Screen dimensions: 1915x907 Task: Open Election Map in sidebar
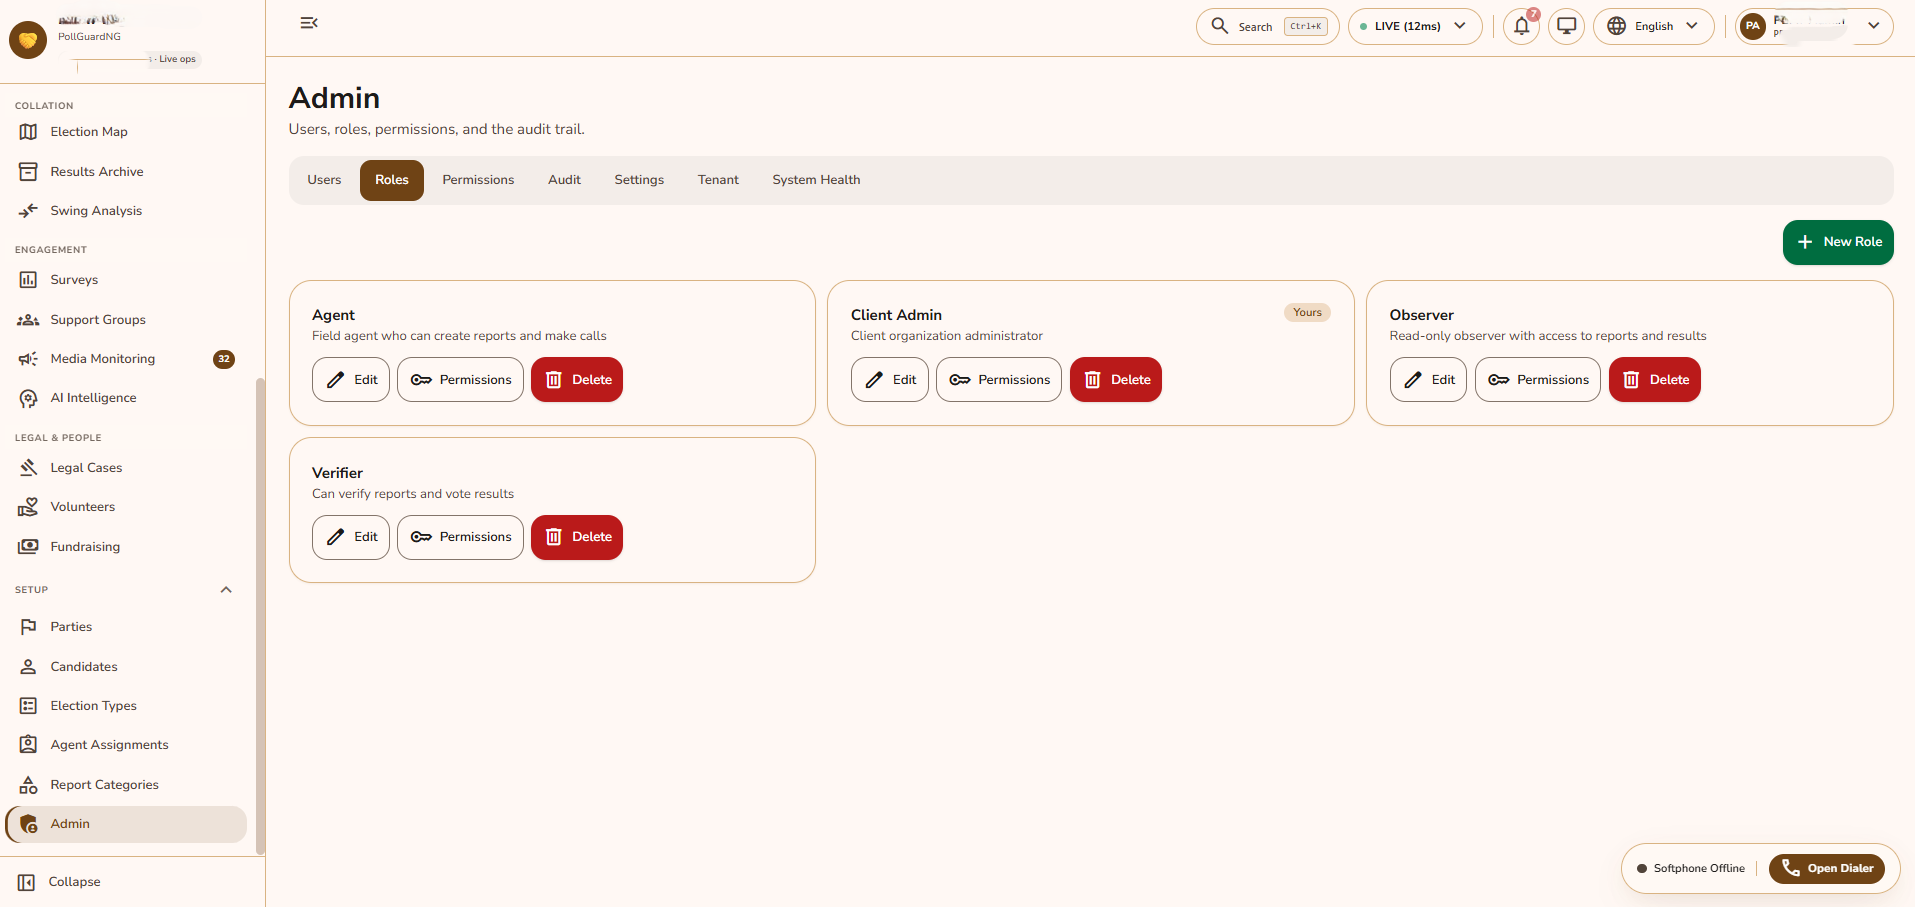[126, 132]
